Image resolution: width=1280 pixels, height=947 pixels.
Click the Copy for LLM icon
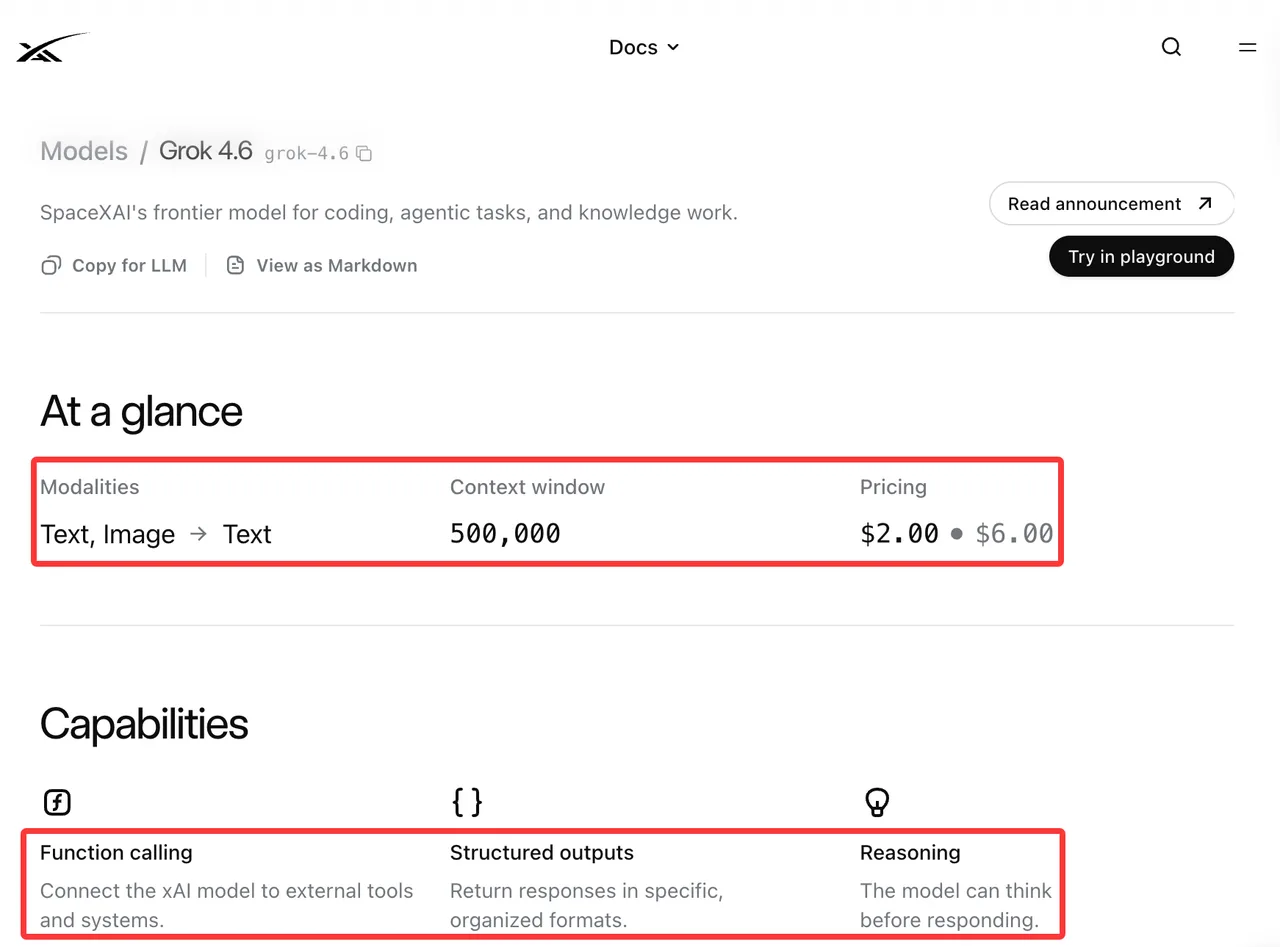[x=51, y=266]
